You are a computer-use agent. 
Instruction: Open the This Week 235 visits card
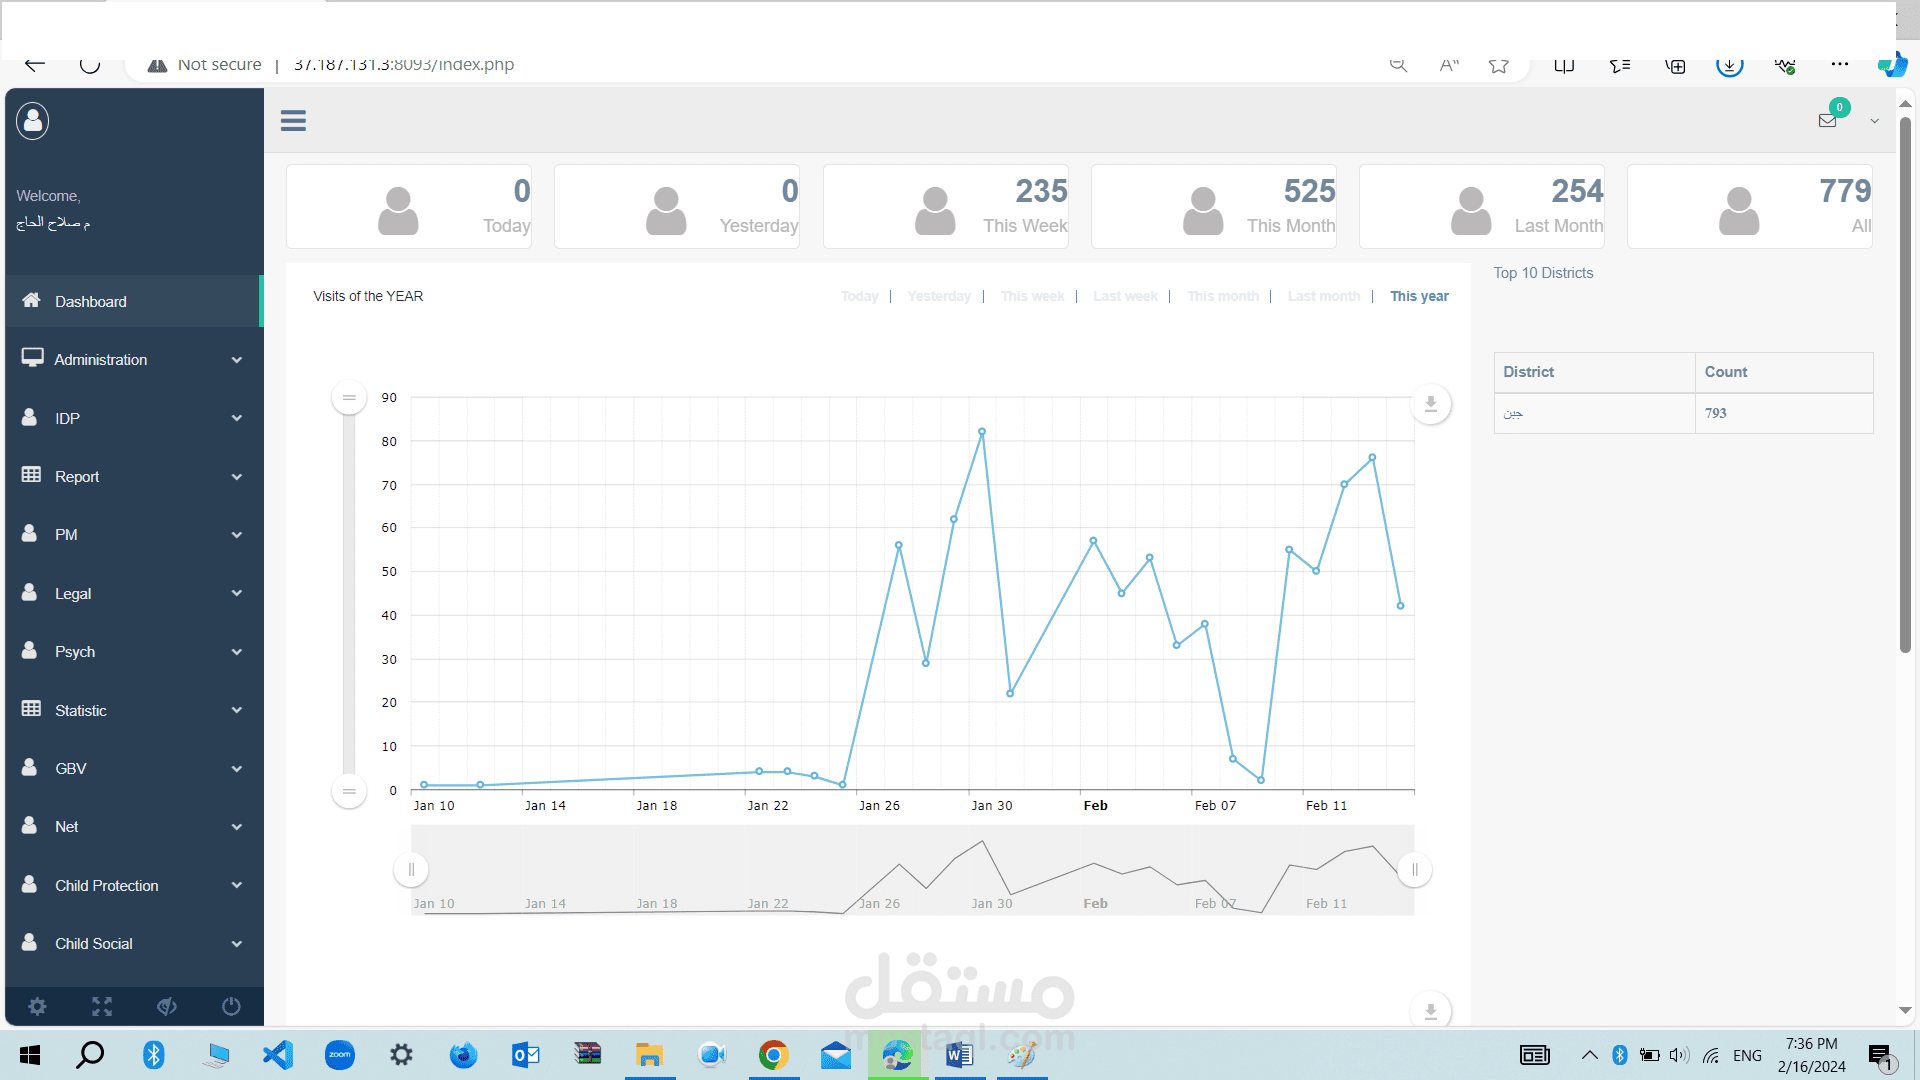coord(946,207)
